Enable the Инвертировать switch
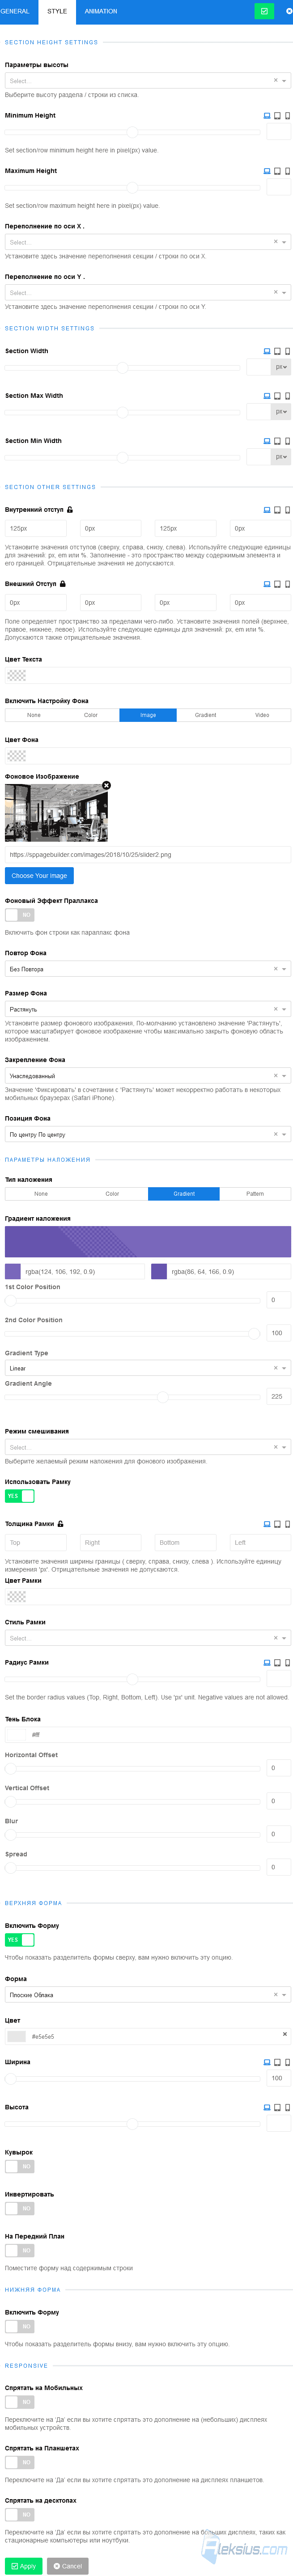The width and height of the screenshot is (293, 2576). 20,2208
